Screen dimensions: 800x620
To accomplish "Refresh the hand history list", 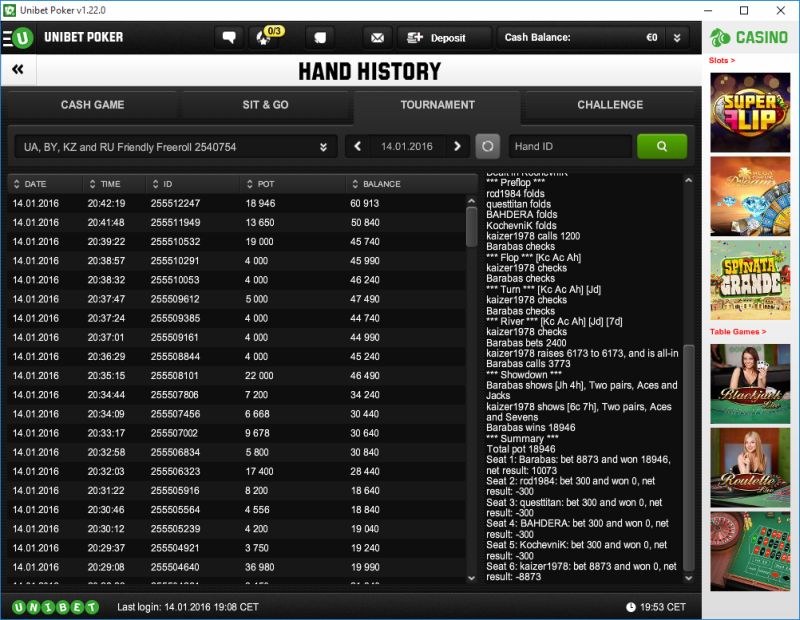I will (x=487, y=146).
